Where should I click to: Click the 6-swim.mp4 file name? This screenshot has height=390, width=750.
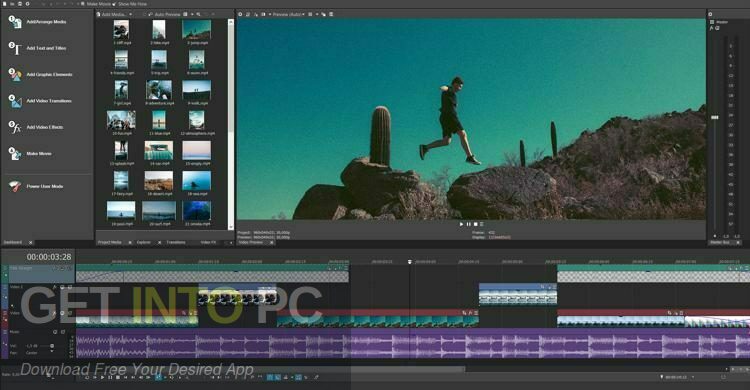(x=197, y=73)
